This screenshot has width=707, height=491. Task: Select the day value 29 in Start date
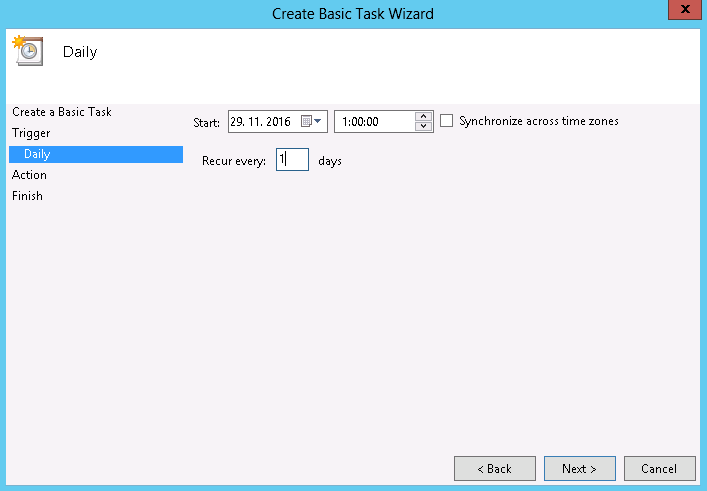[x=238, y=121]
